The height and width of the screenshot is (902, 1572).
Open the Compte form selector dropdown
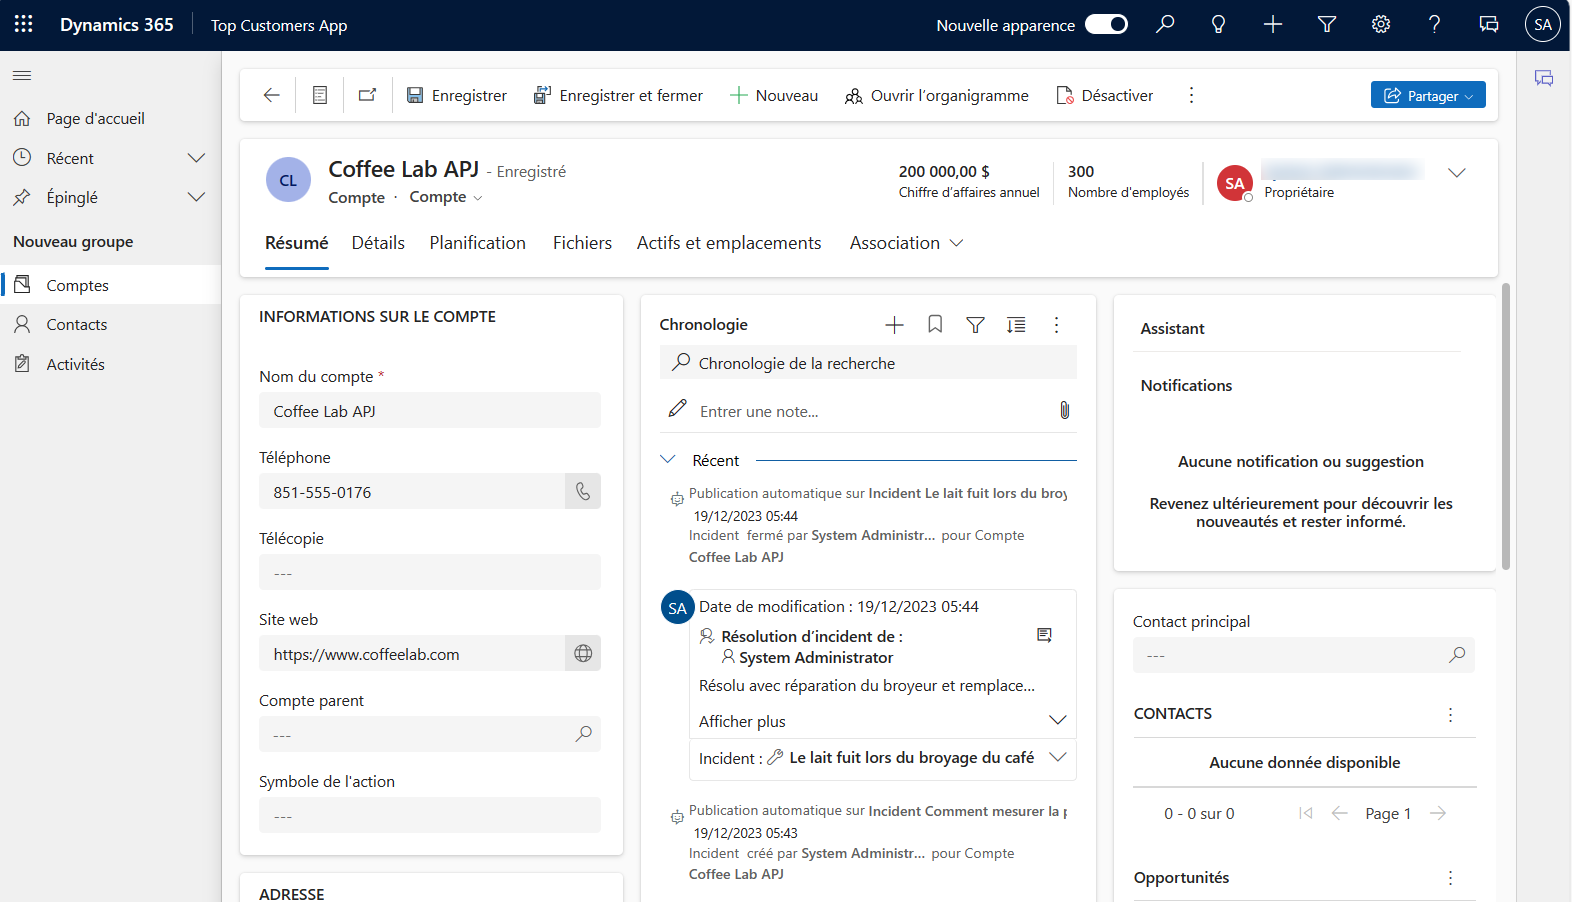(446, 197)
